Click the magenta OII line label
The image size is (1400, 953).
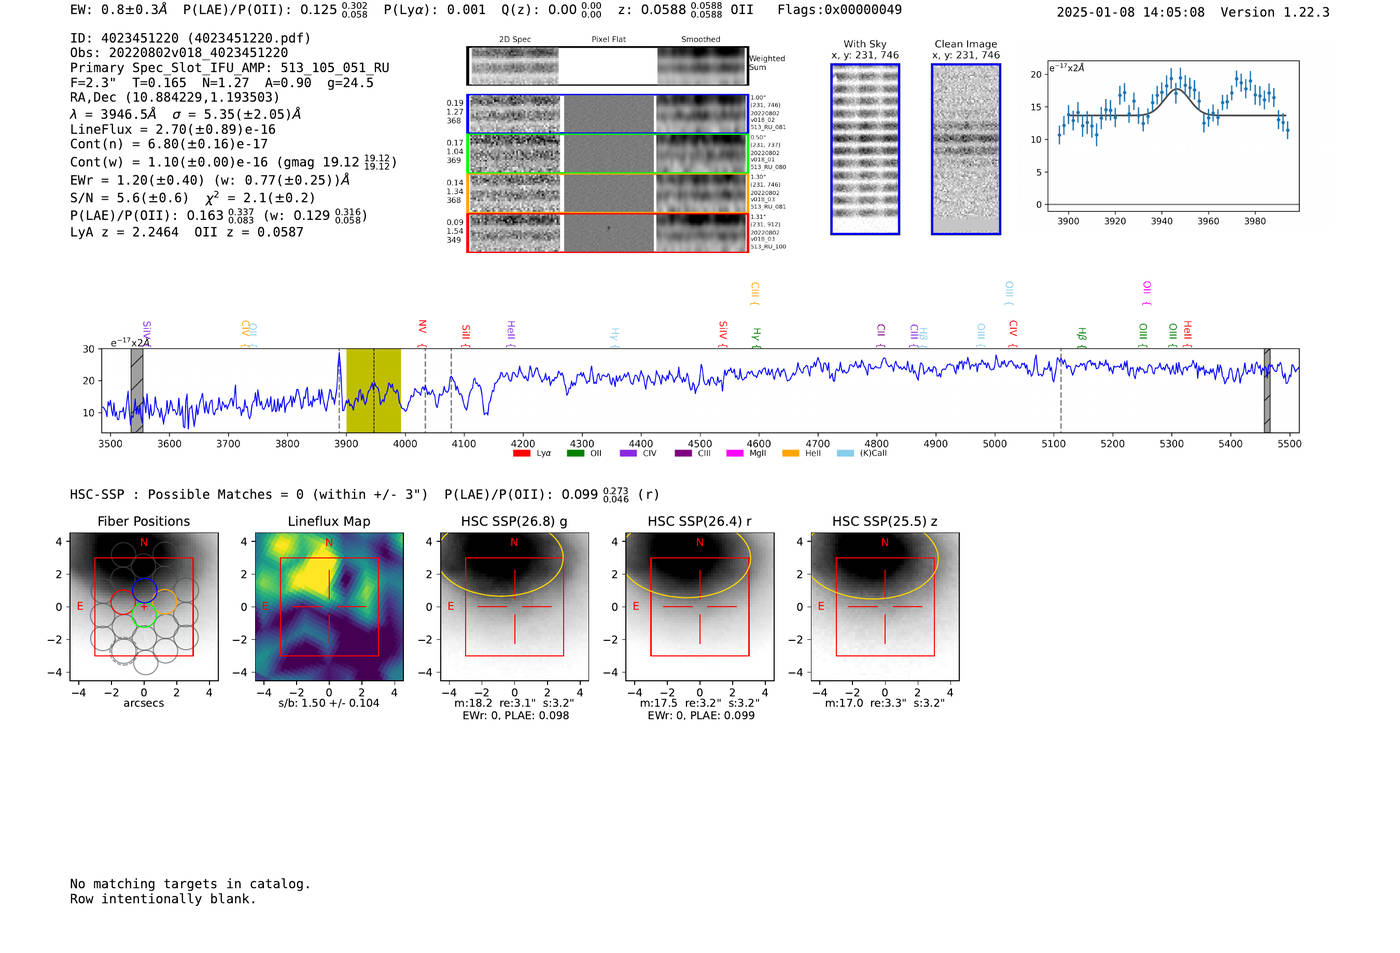(x=1147, y=288)
